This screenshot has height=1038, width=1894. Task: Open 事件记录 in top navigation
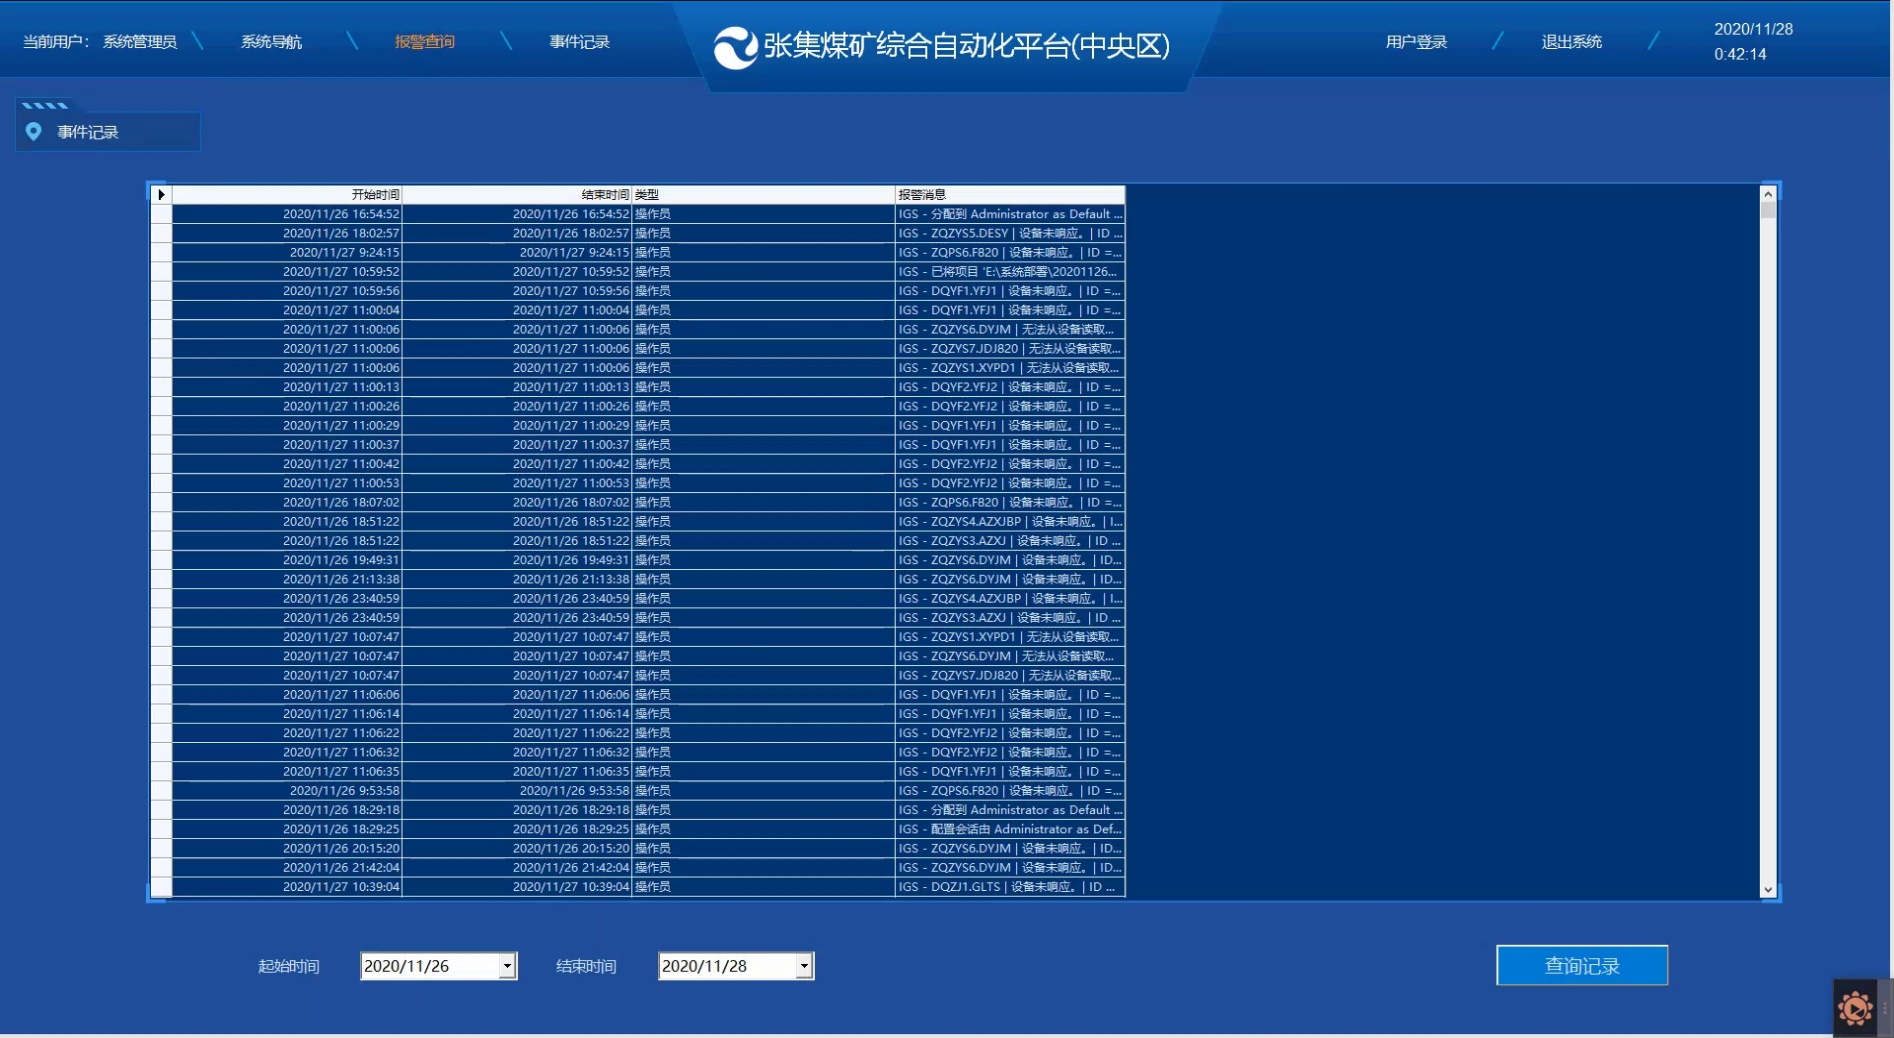pyautogui.click(x=579, y=42)
